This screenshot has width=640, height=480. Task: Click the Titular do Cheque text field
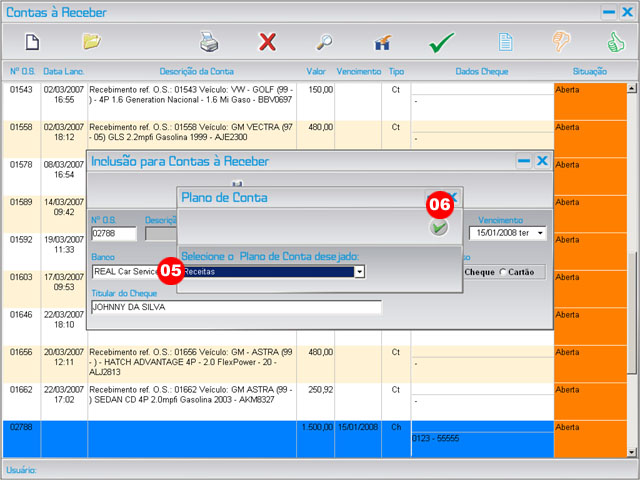(x=235, y=307)
